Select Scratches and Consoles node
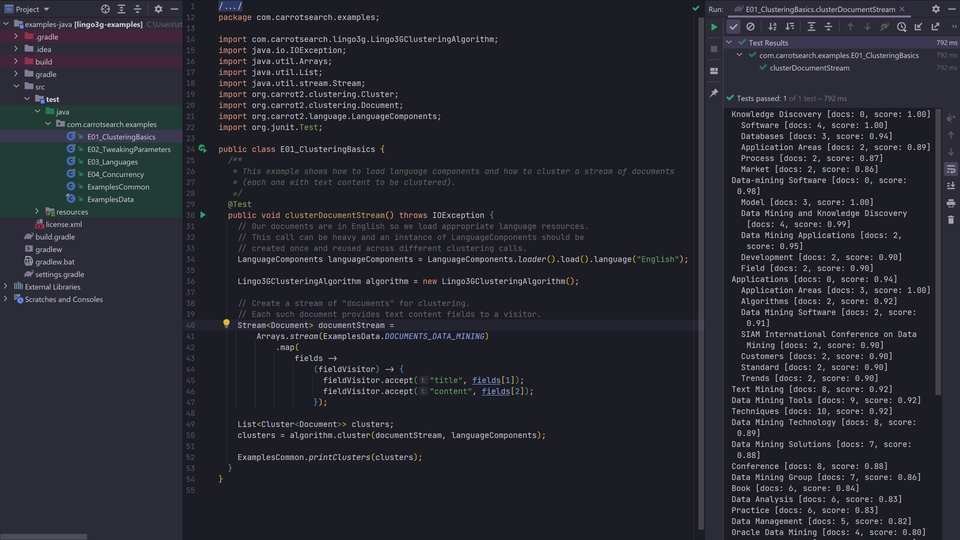This screenshot has height=540, width=960. (64, 299)
